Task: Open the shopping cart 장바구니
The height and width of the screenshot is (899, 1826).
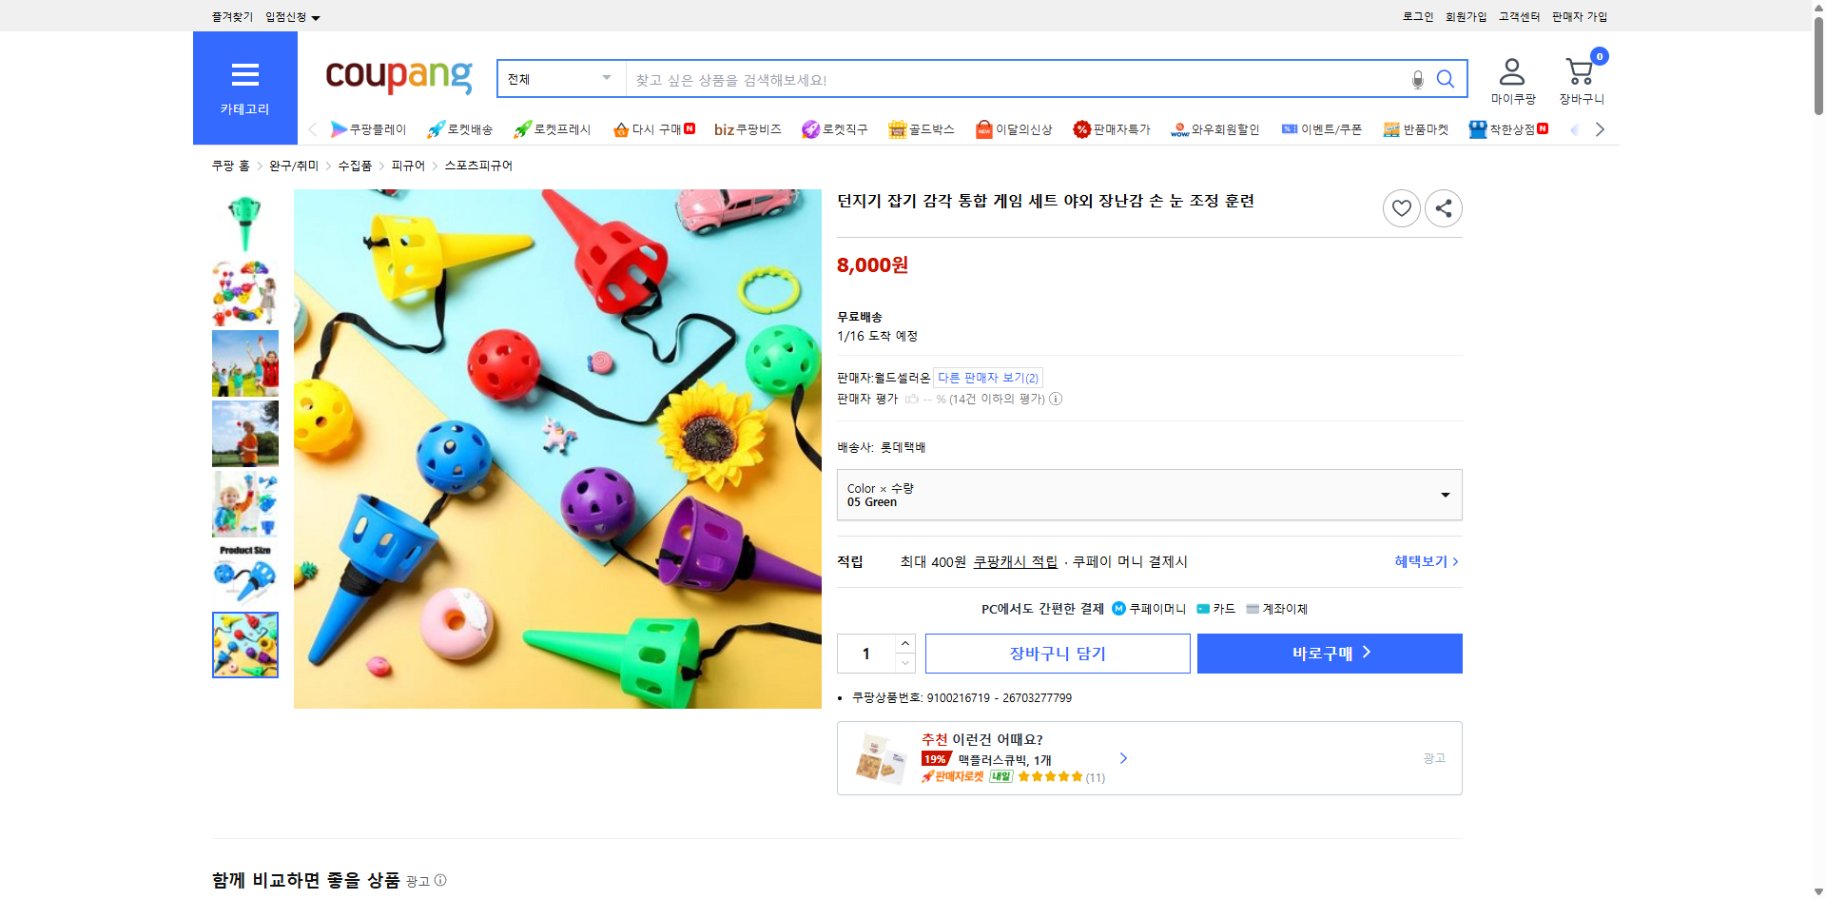Action: point(1581,75)
